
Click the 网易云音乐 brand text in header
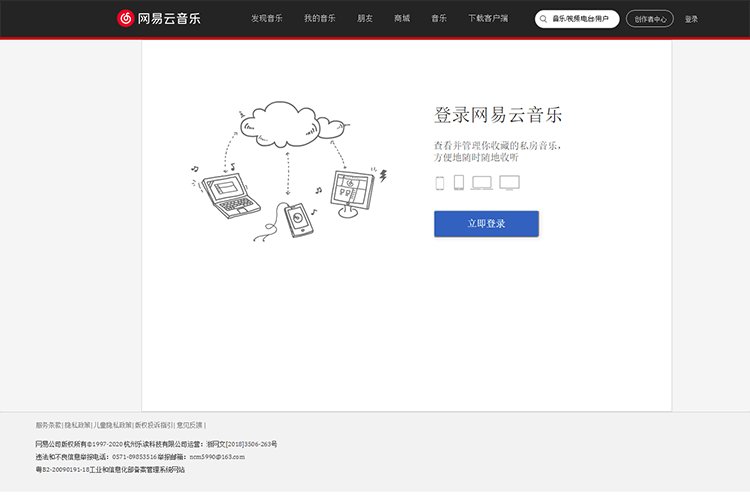(169, 19)
